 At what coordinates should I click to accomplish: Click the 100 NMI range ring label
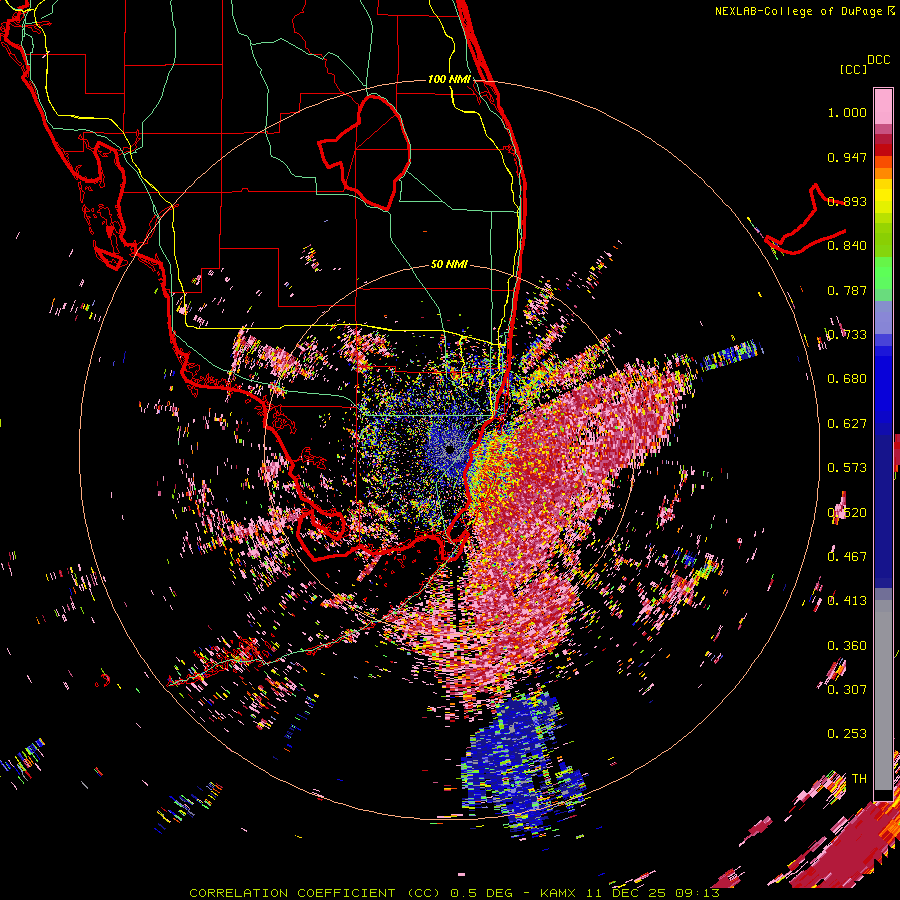point(449,79)
